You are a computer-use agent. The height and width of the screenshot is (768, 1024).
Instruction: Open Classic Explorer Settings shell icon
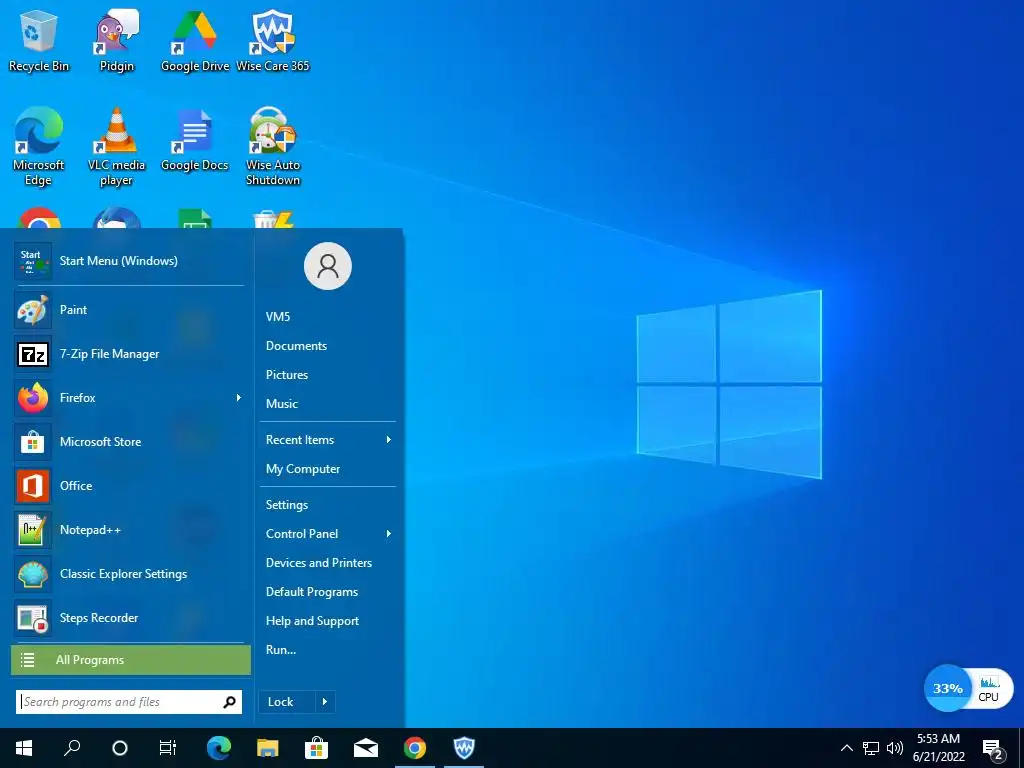point(33,574)
